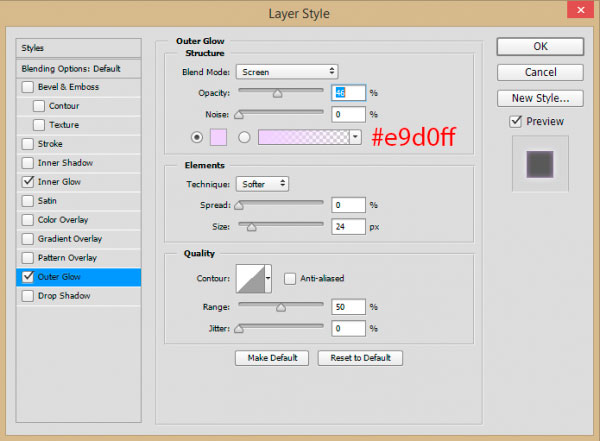Toggle the Anti-aliased checkbox
The image size is (600, 441).
(x=290, y=278)
